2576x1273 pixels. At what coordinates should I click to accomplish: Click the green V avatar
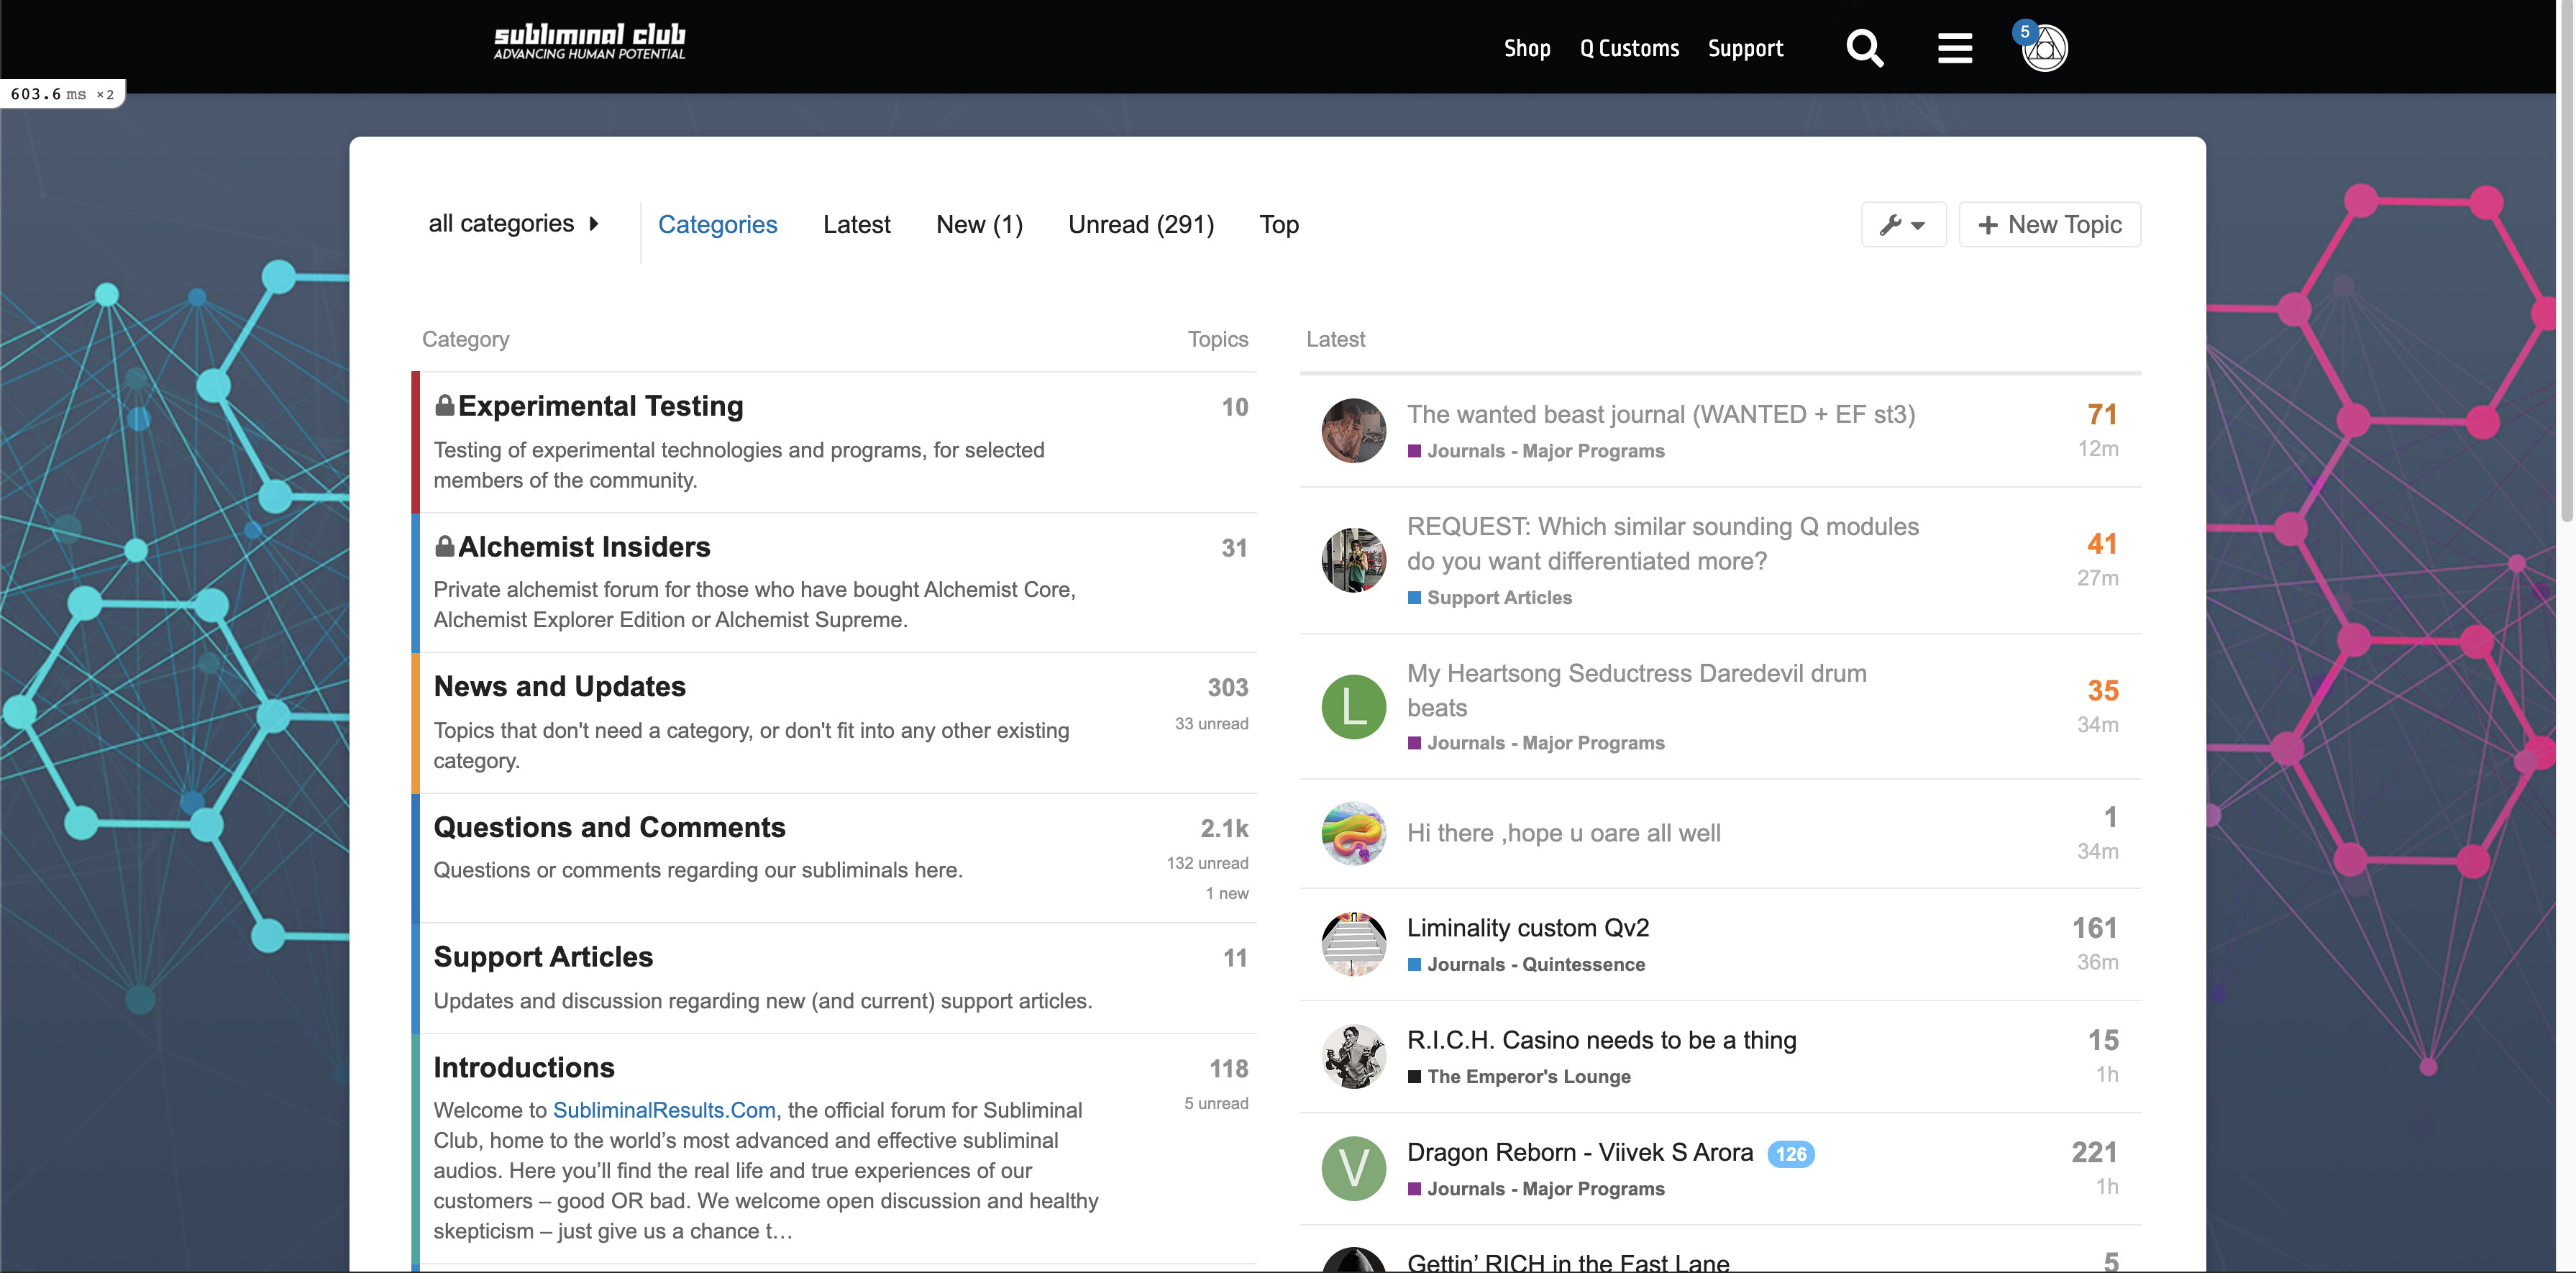point(1354,1168)
